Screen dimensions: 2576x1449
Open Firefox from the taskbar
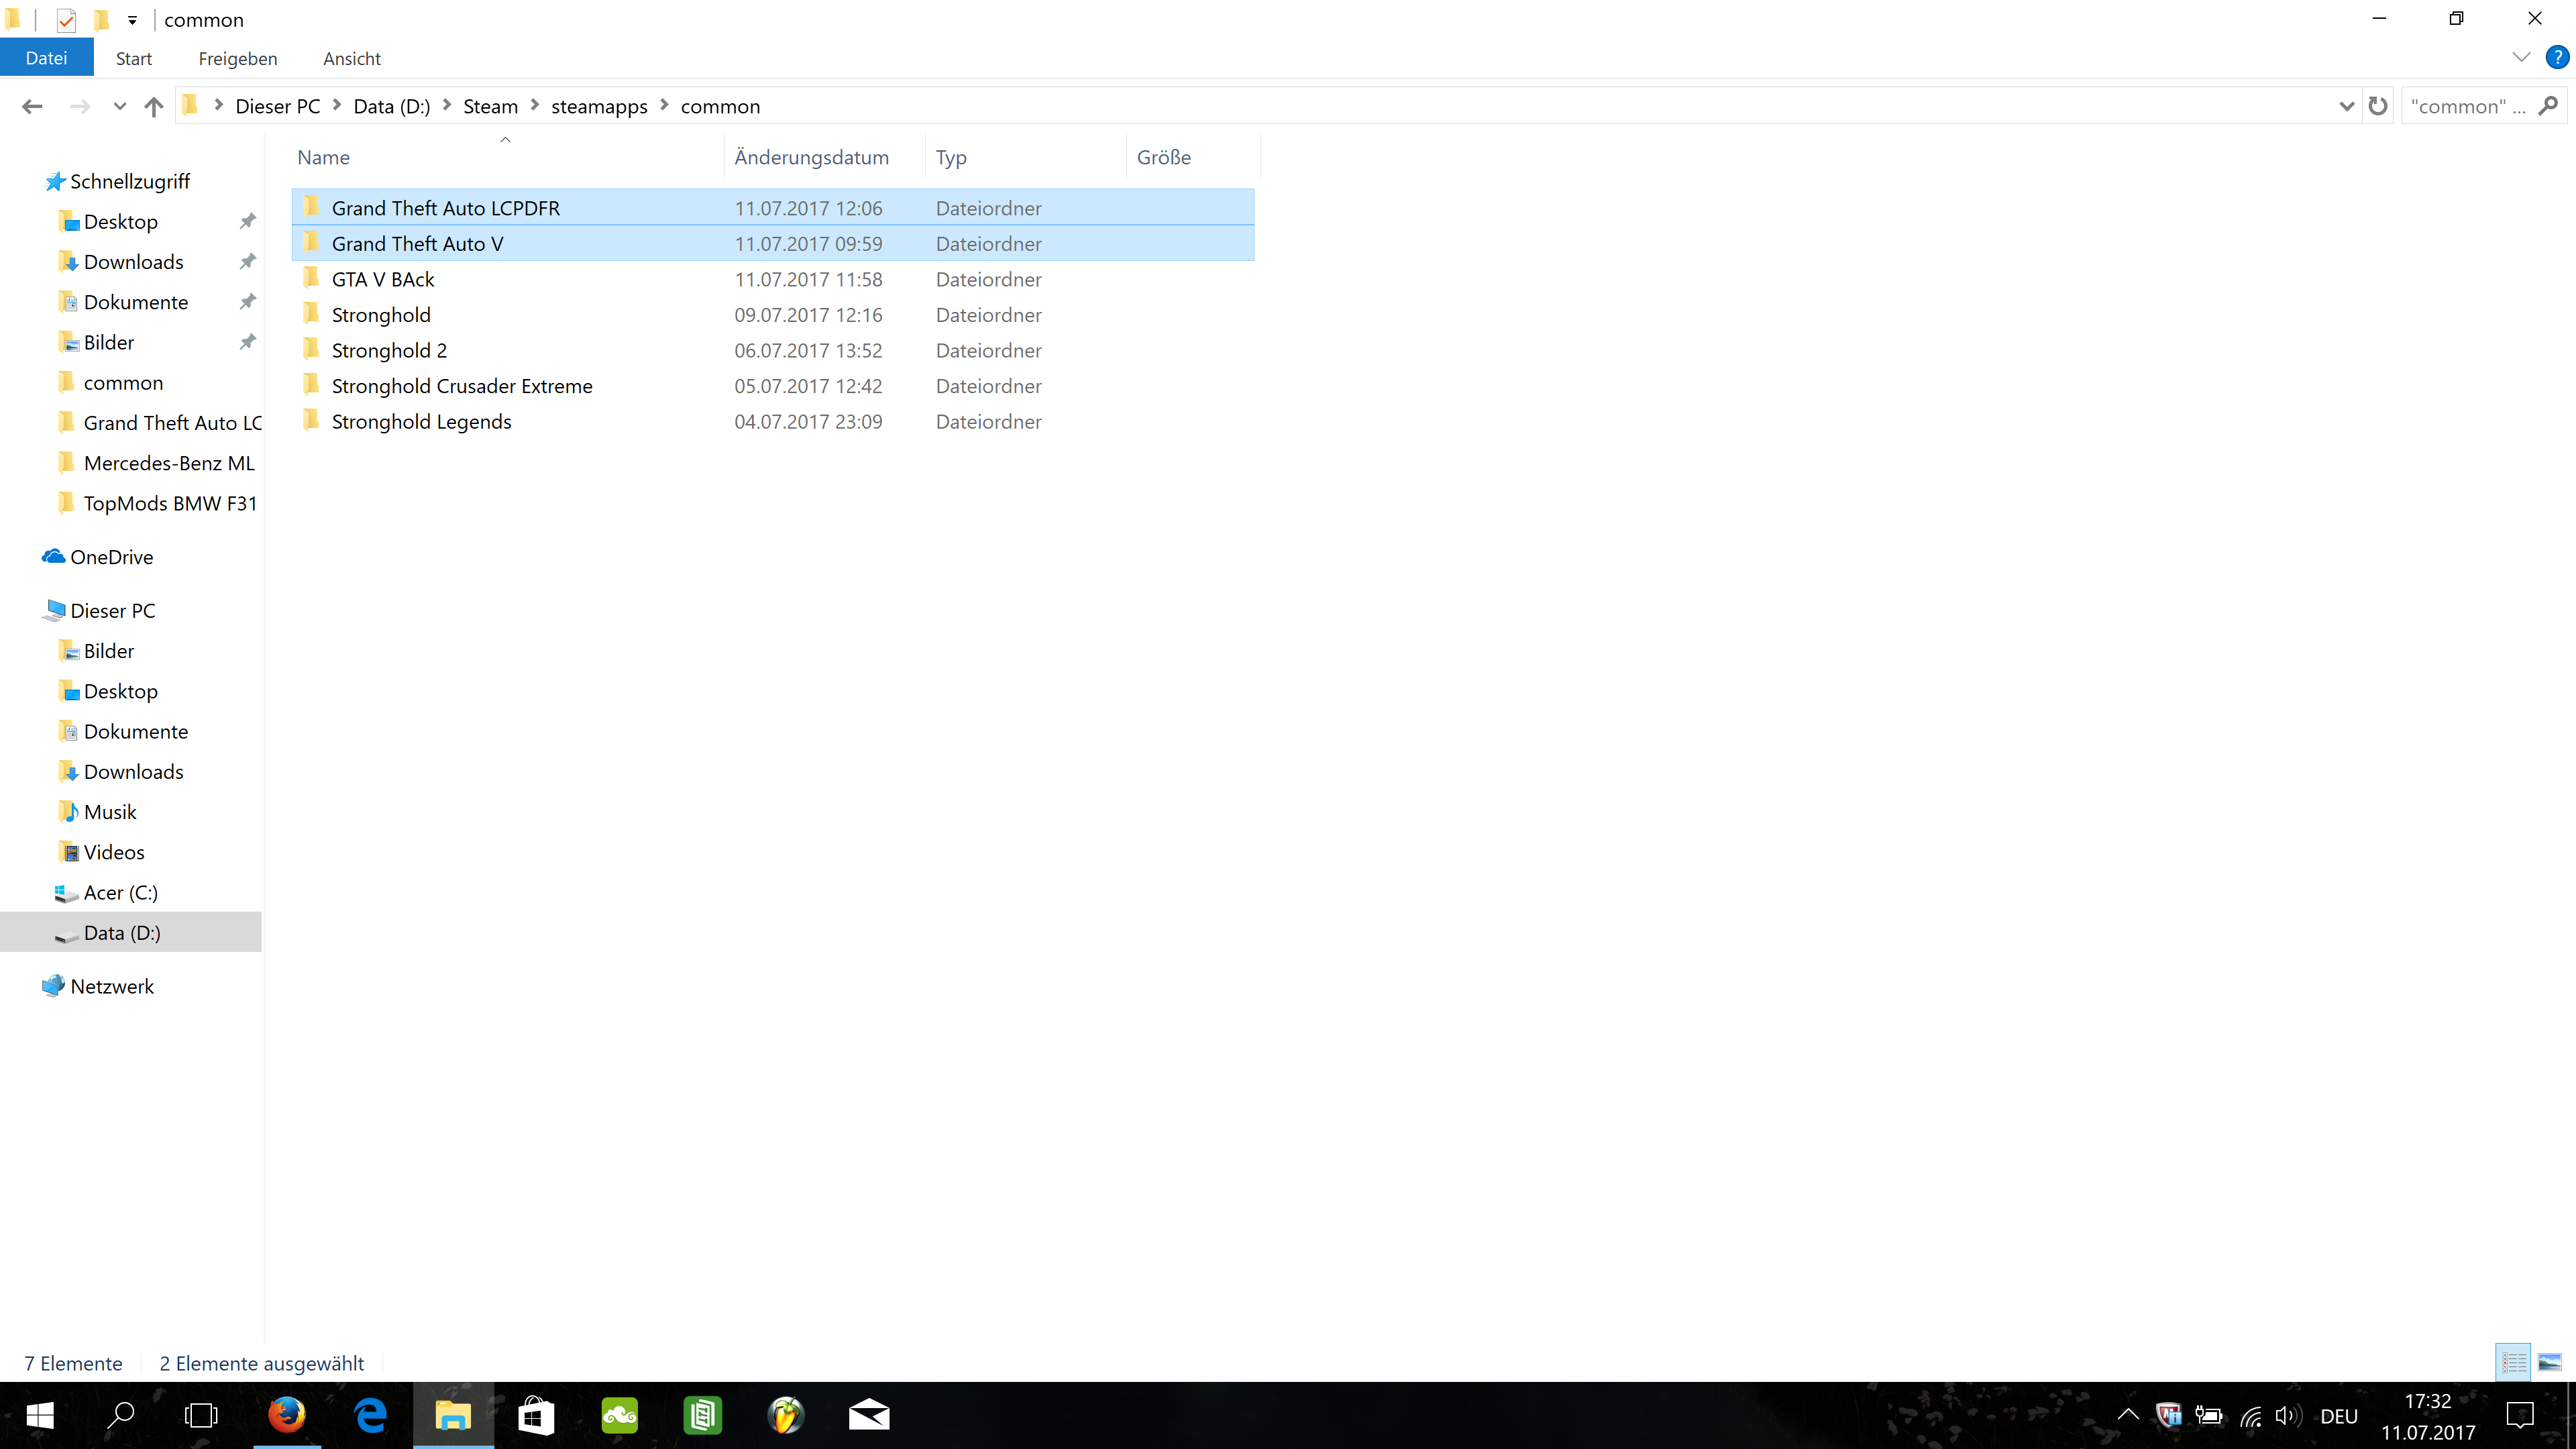287,1415
